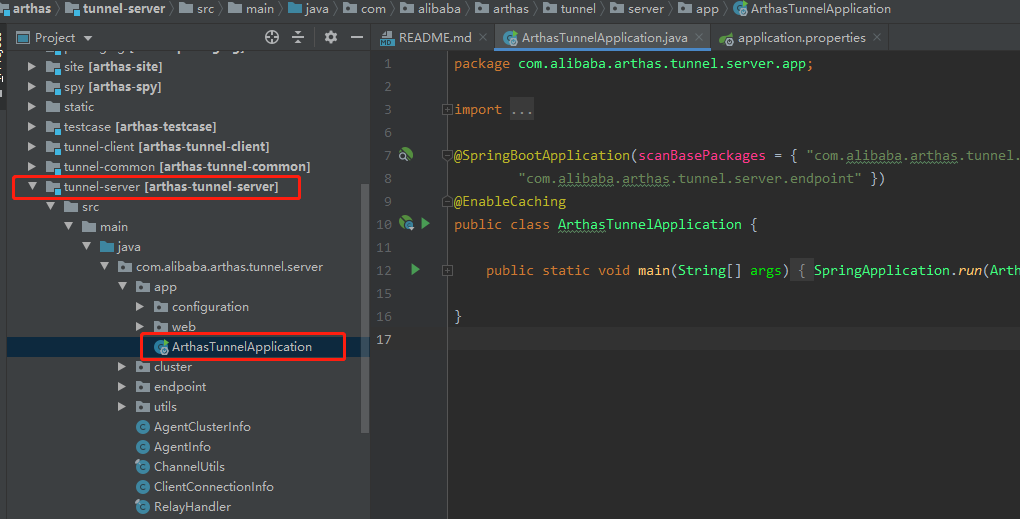Expand the folded import block
Viewport: 1020px width, 519px height.
pos(447,109)
